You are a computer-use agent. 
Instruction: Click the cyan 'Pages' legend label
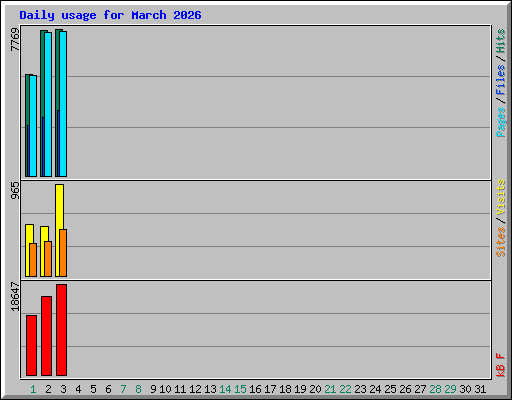click(x=501, y=122)
